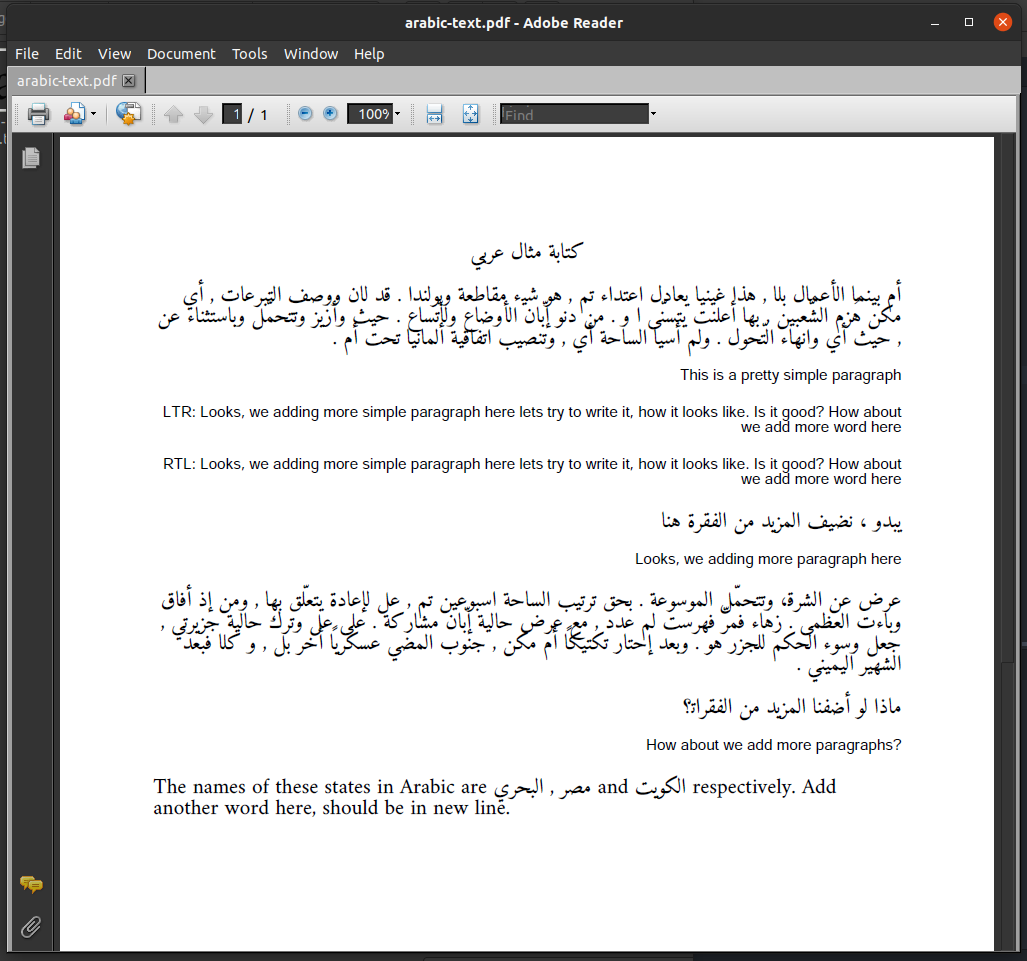The image size is (1027, 961).
Task: Select the Email document icon
Action: 73,113
